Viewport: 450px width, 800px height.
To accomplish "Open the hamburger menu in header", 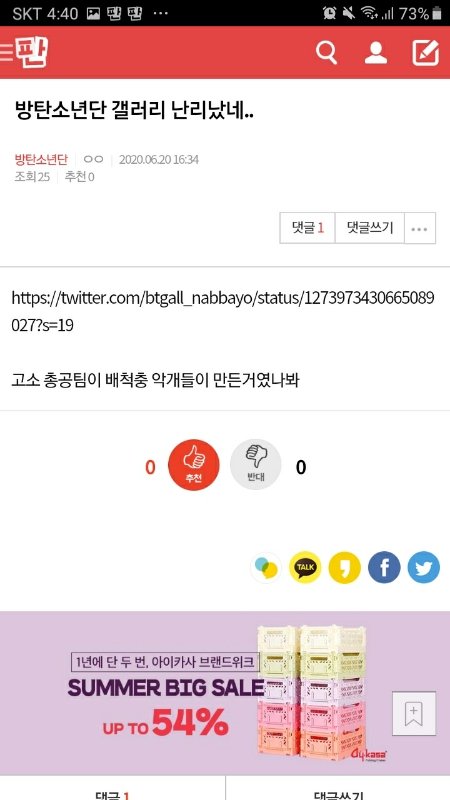I will (x=6, y=53).
